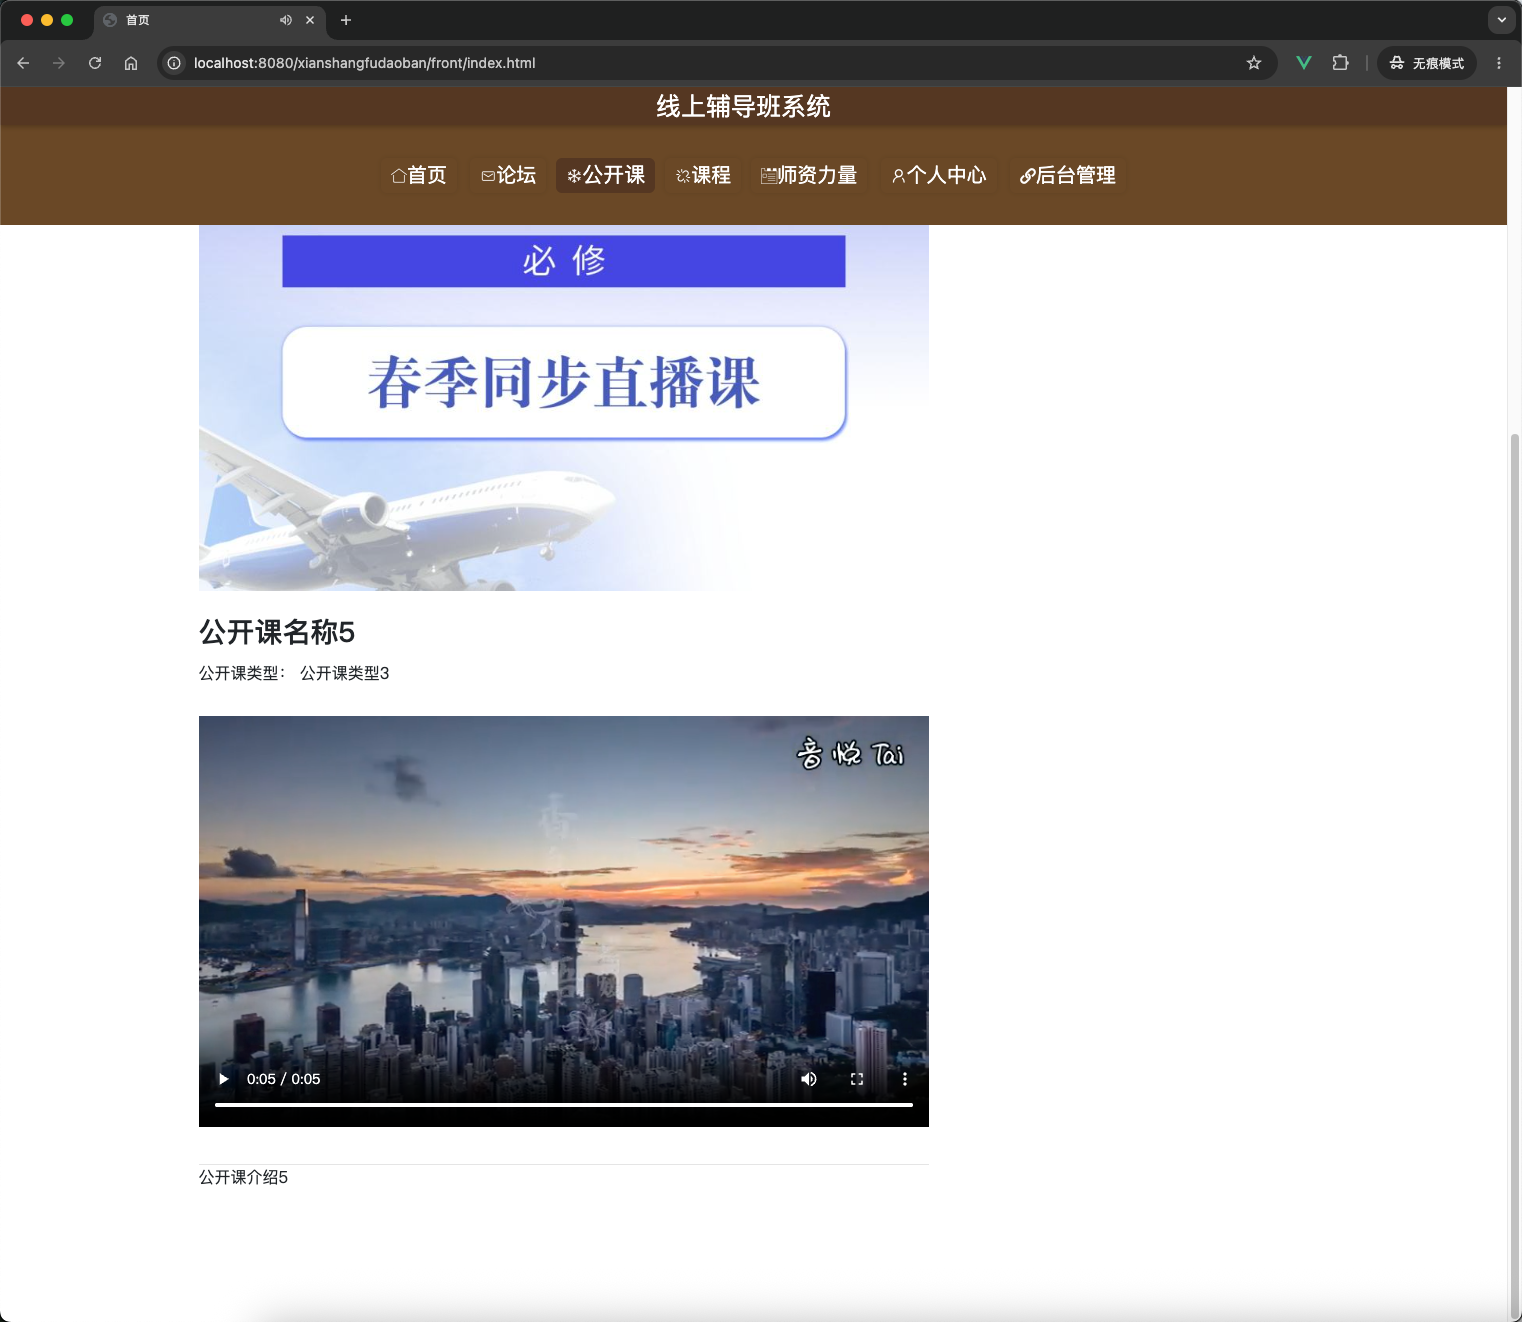Enter fullscreen for the video
Screen dimensions: 1522x1322
857,1079
